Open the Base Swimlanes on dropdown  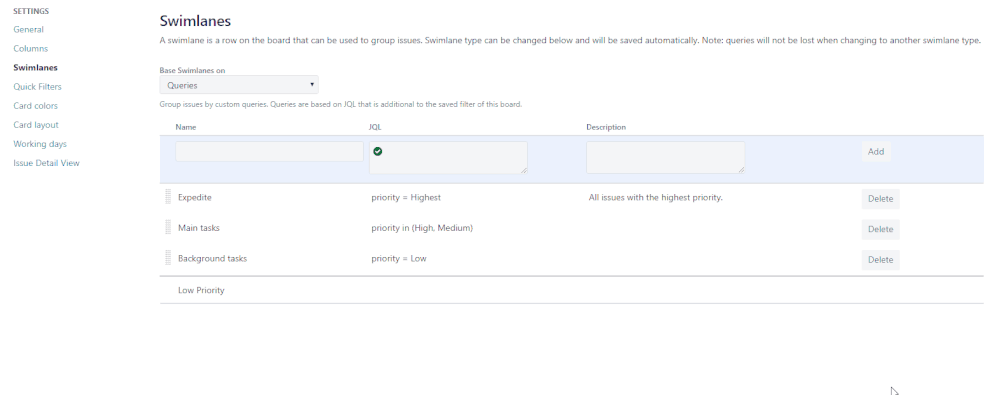(x=239, y=85)
